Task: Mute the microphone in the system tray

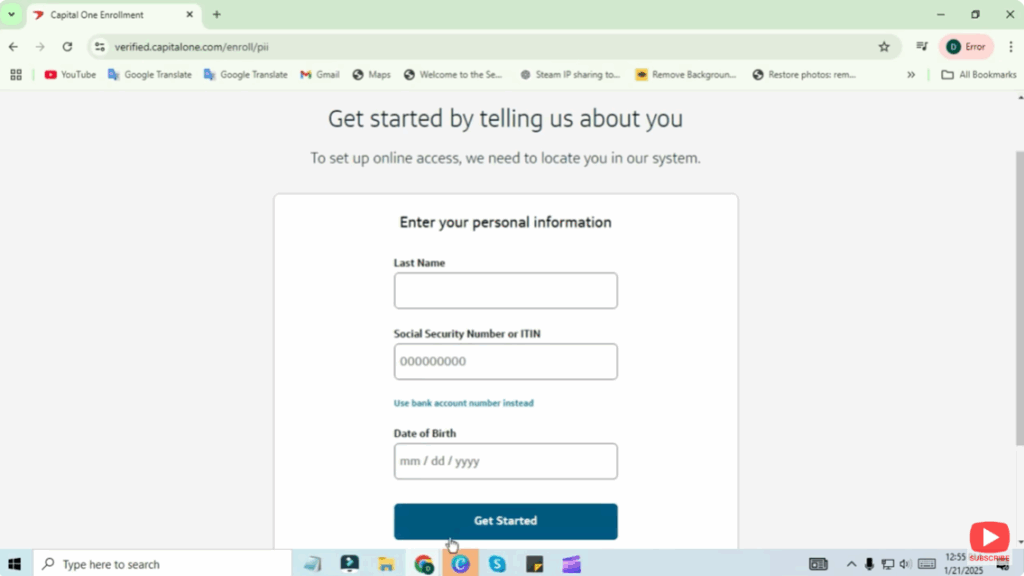Action: coord(869,563)
